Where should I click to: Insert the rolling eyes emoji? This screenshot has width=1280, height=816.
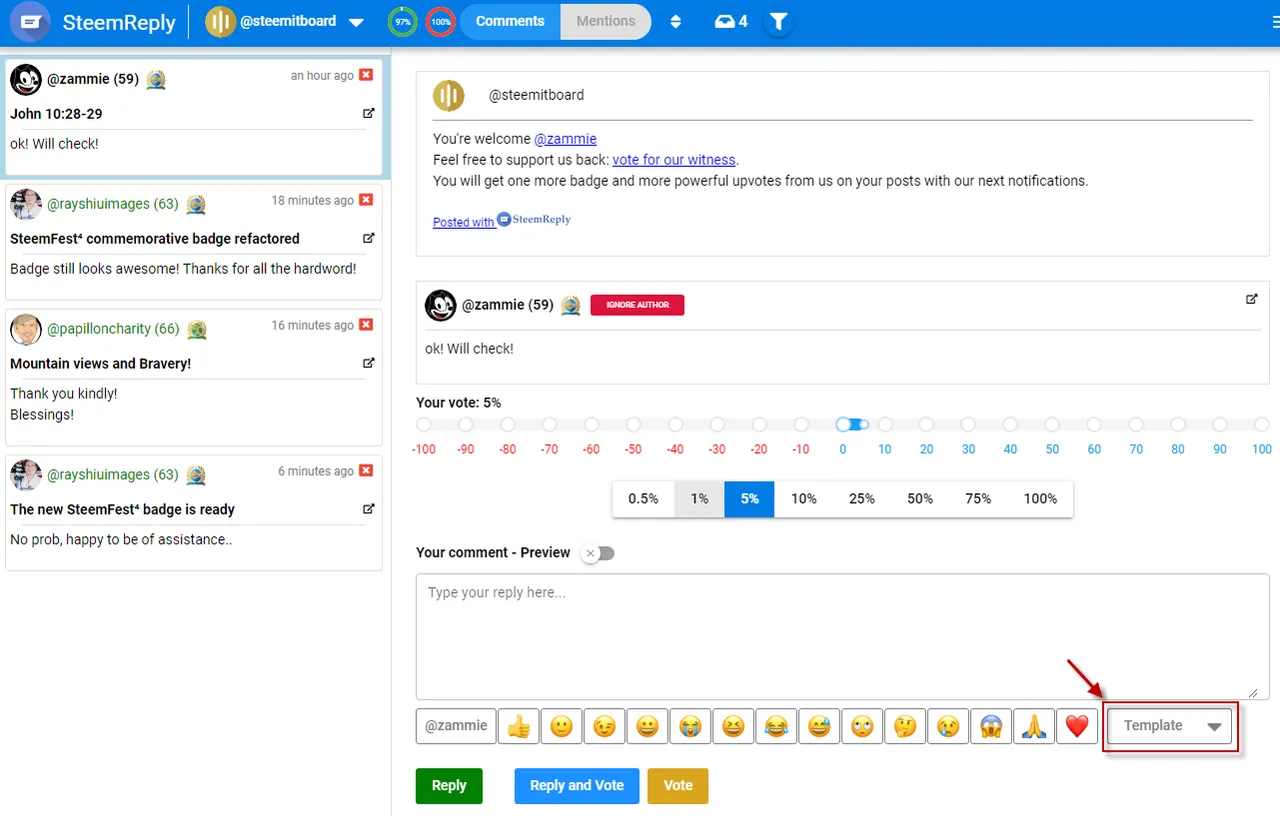[862, 726]
